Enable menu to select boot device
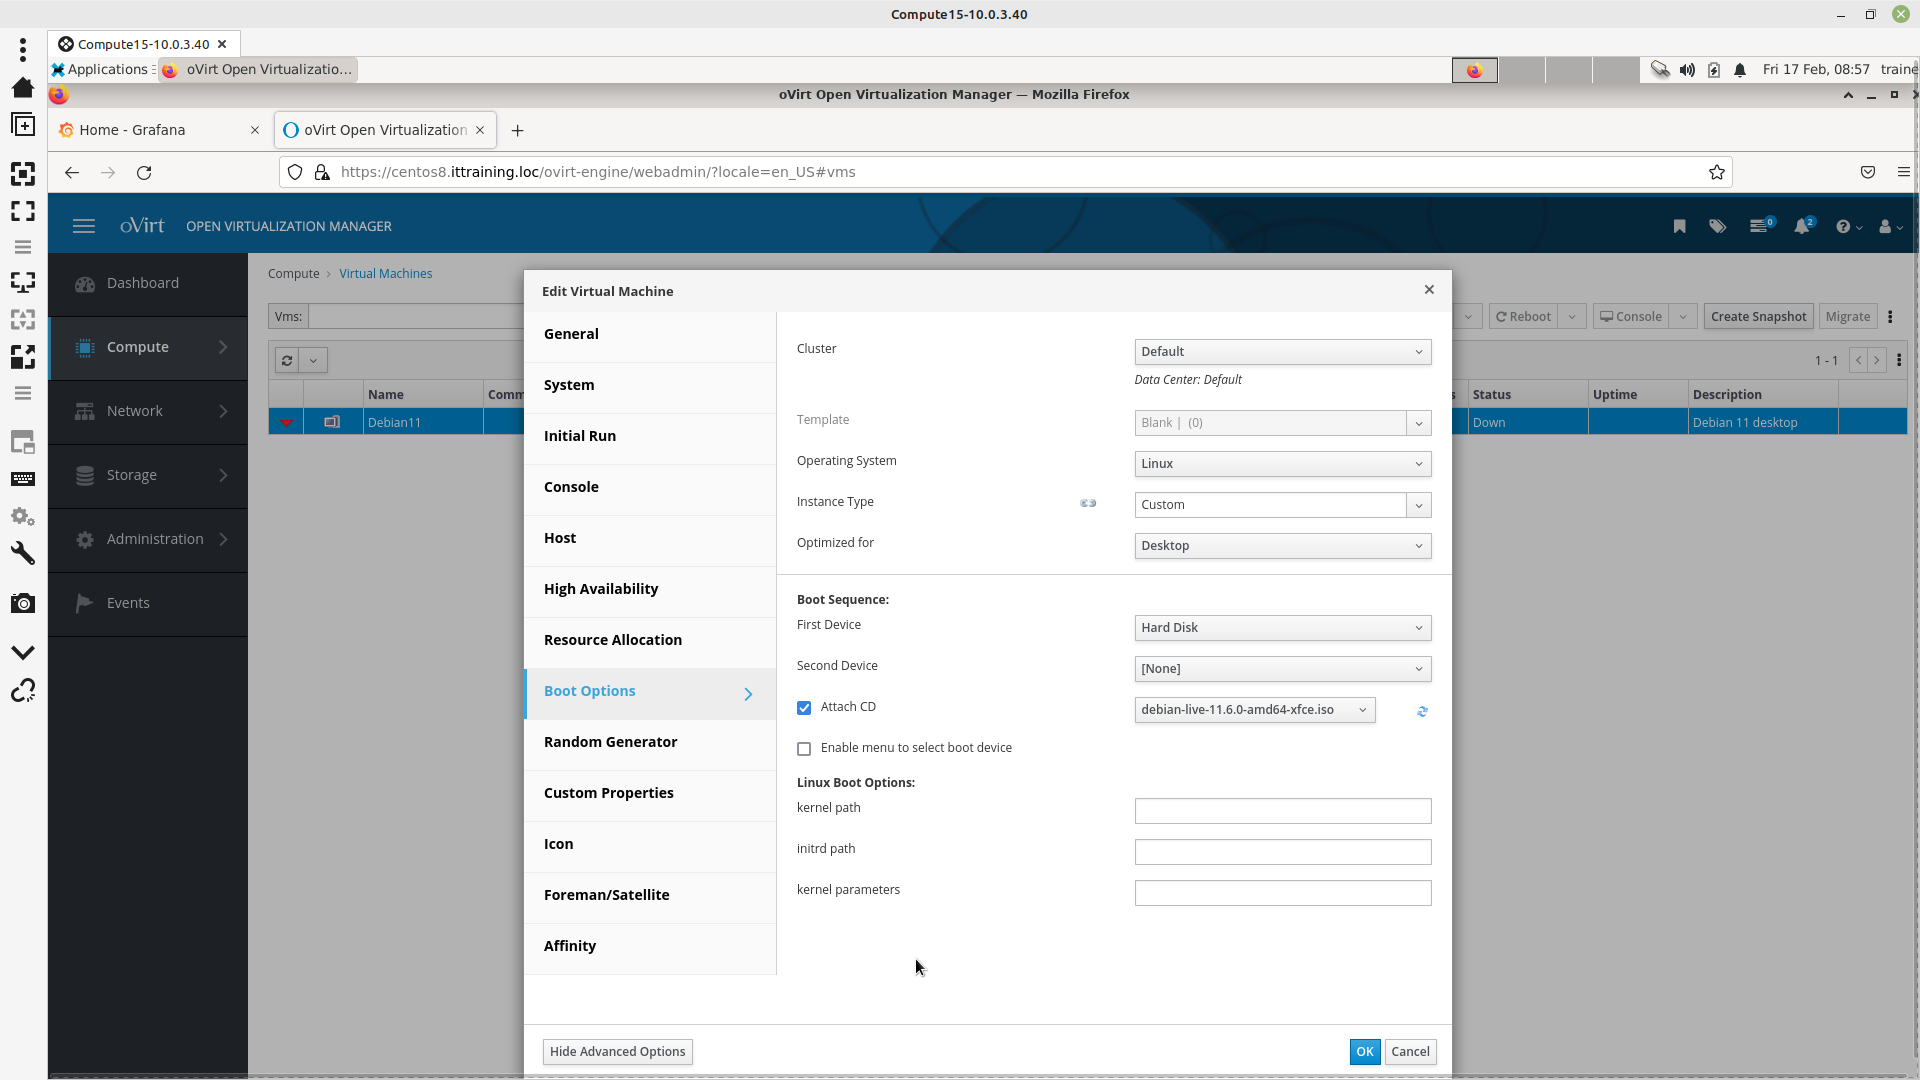Screen dimensions: 1920x1080 coord(804,749)
